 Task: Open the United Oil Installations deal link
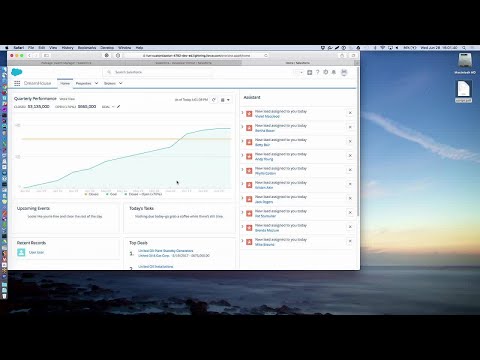click(x=156, y=267)
